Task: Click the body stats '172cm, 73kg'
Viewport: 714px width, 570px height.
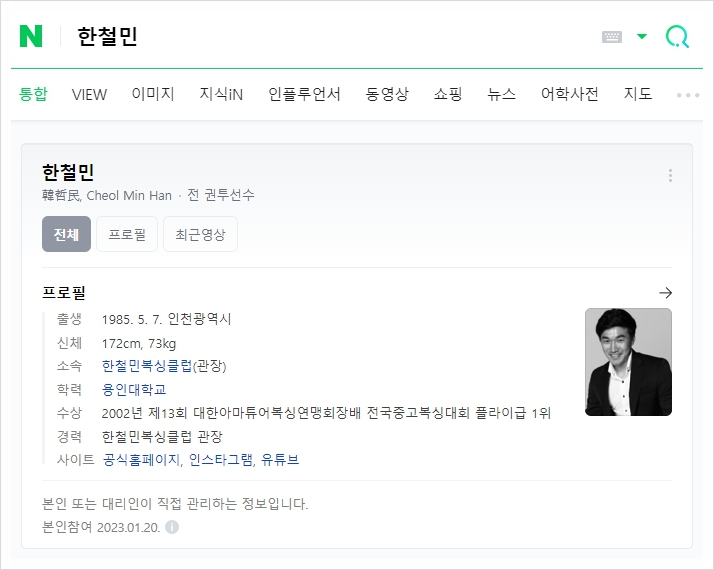Action: coord(139,344)
